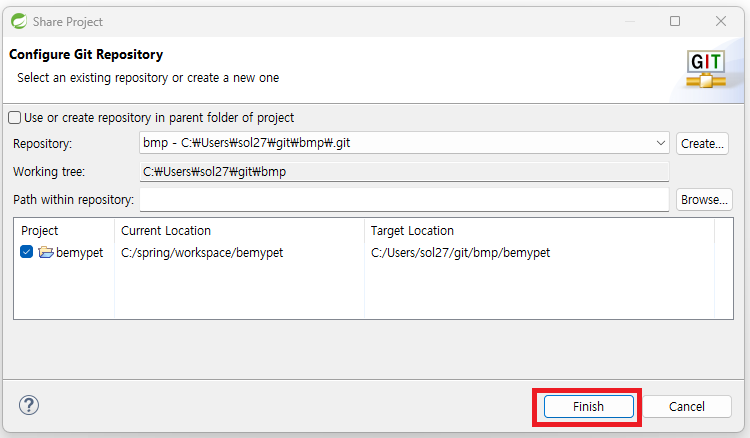Click the Browse... button
This screenshot has width=750, height=438.
tap(704, 199)
